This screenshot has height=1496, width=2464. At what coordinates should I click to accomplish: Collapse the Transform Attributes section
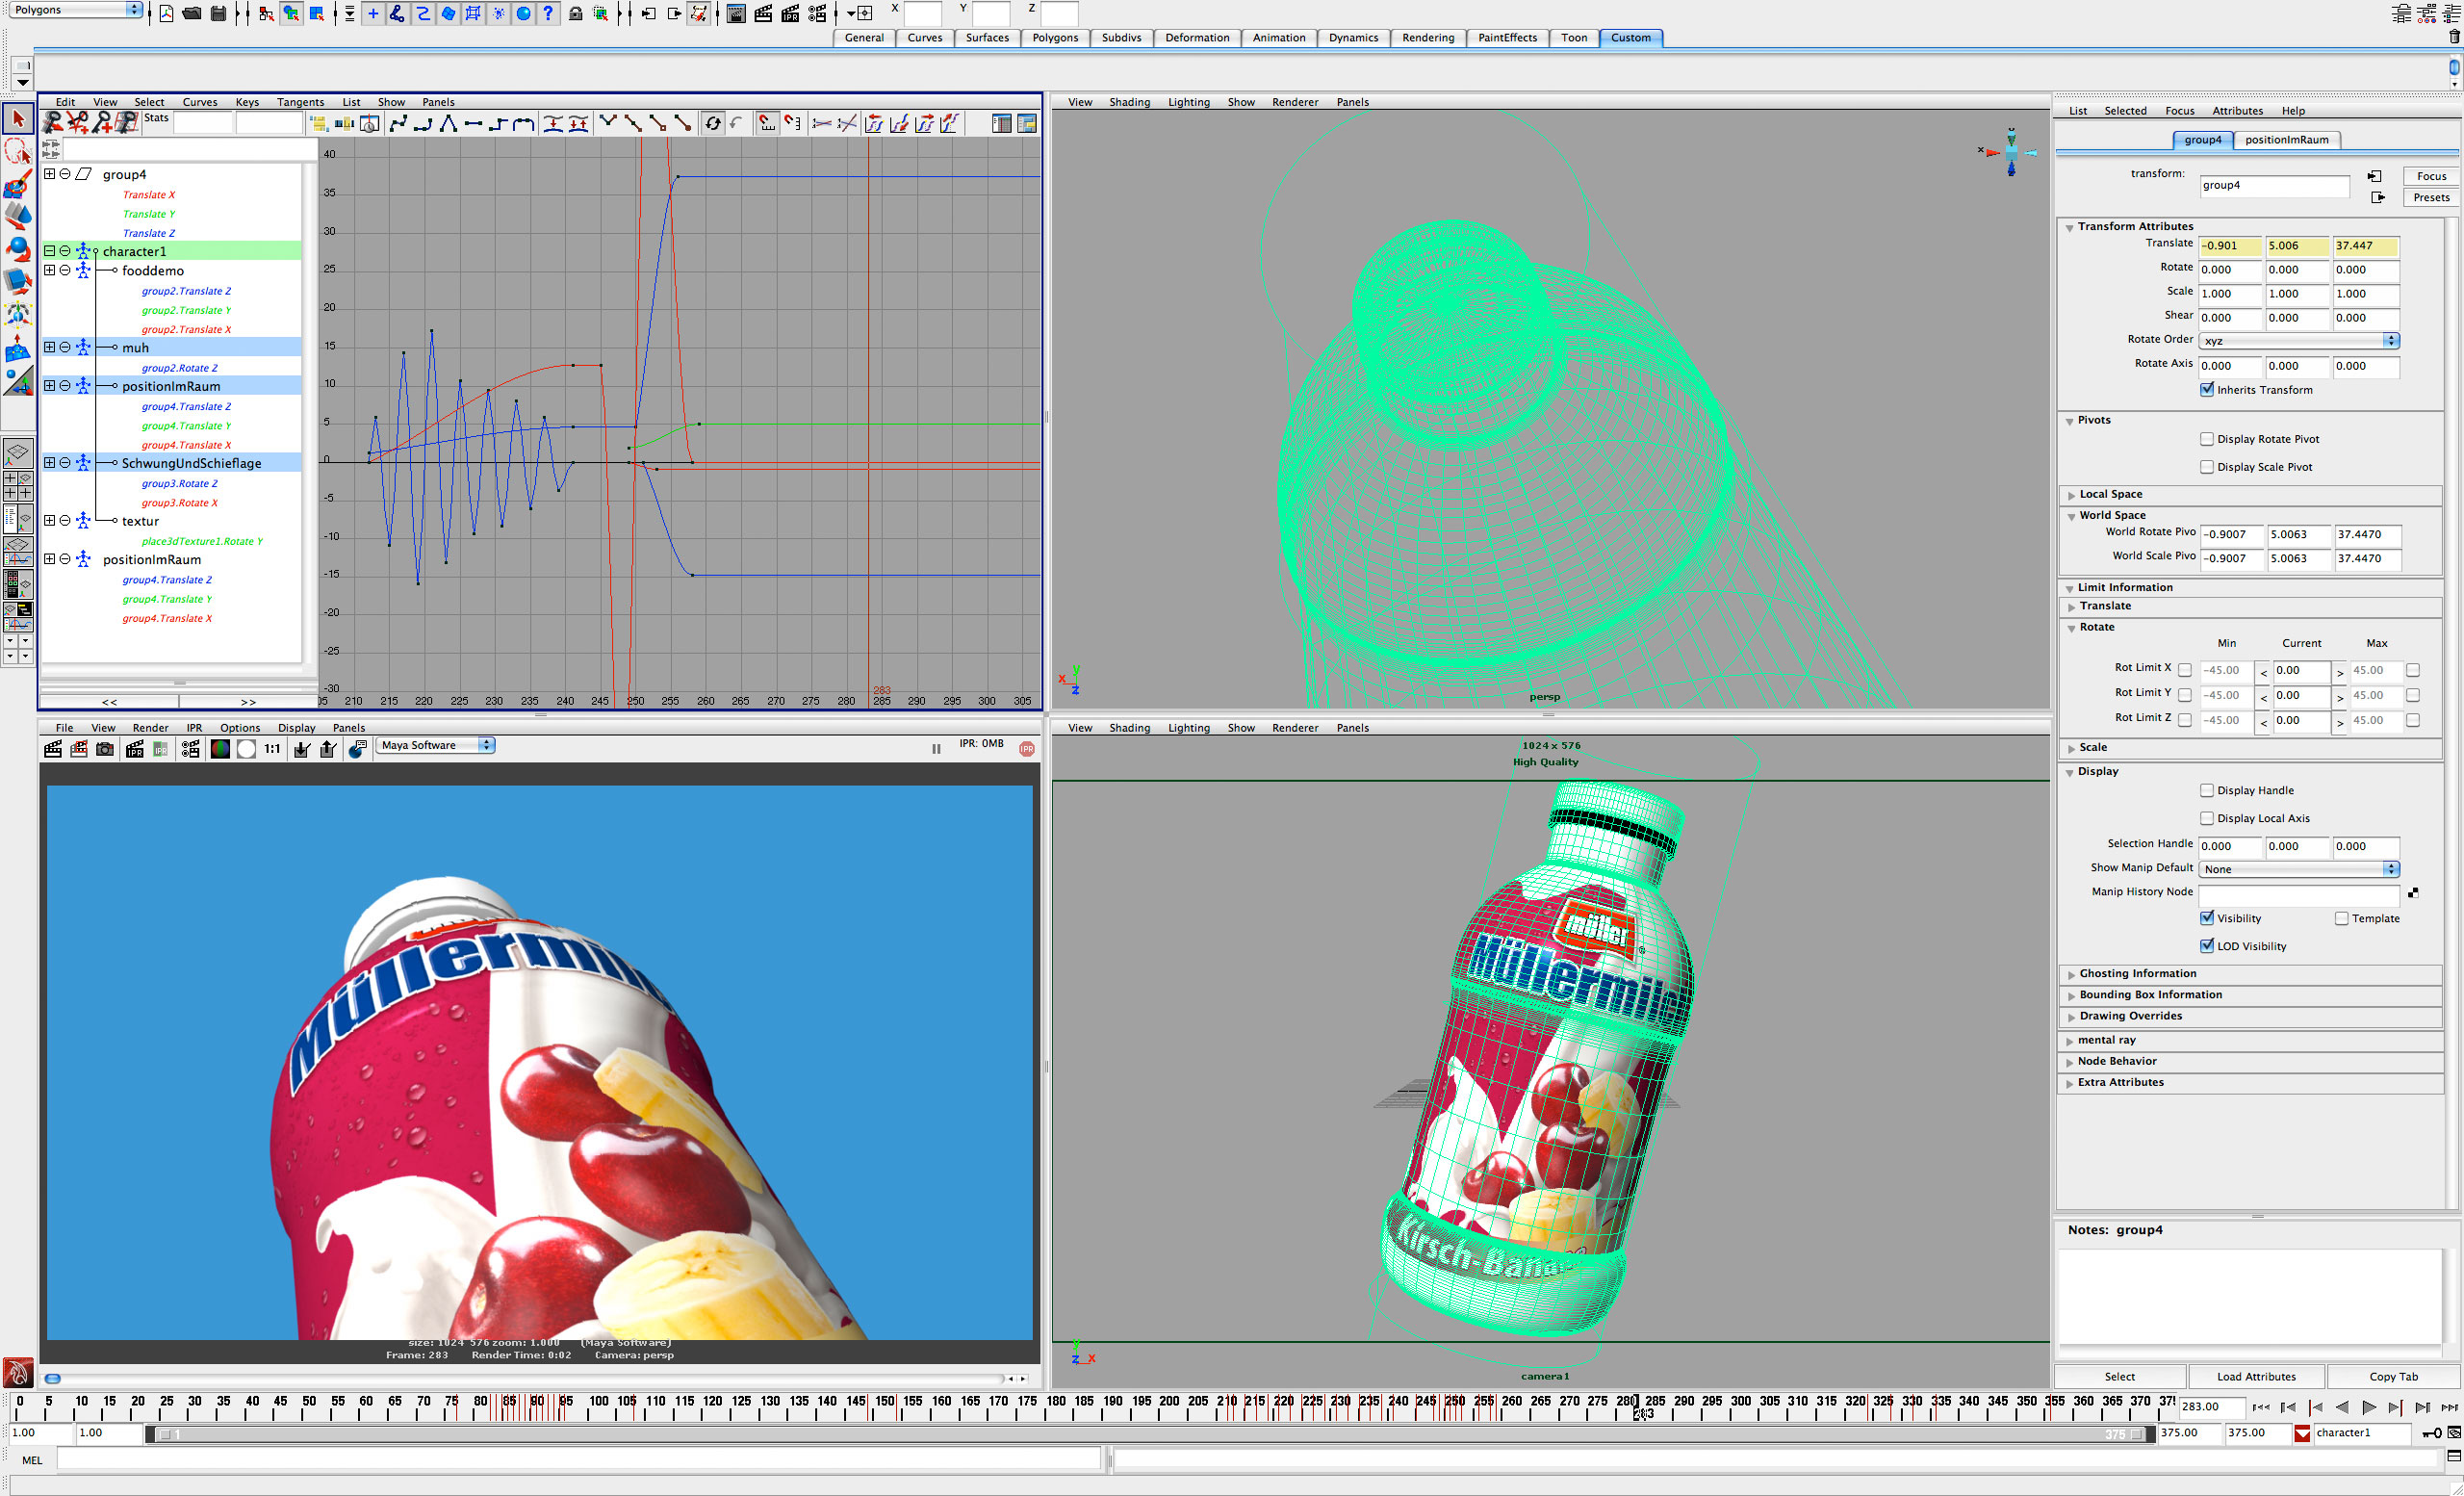coord(2069,228)
